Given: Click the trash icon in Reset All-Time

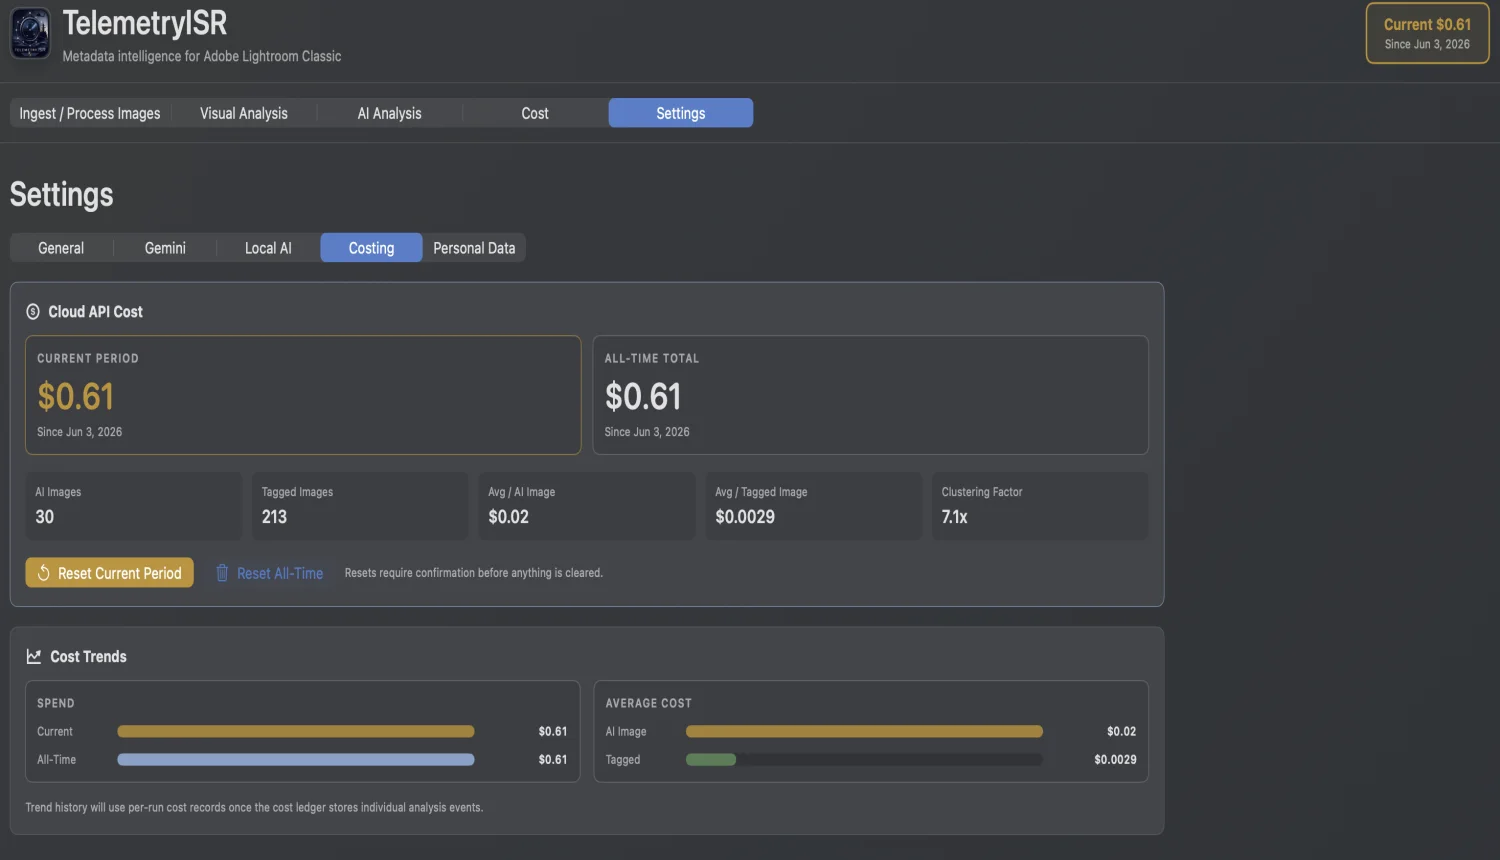Looking at the screenshot, I should click(x=222, y=573).
